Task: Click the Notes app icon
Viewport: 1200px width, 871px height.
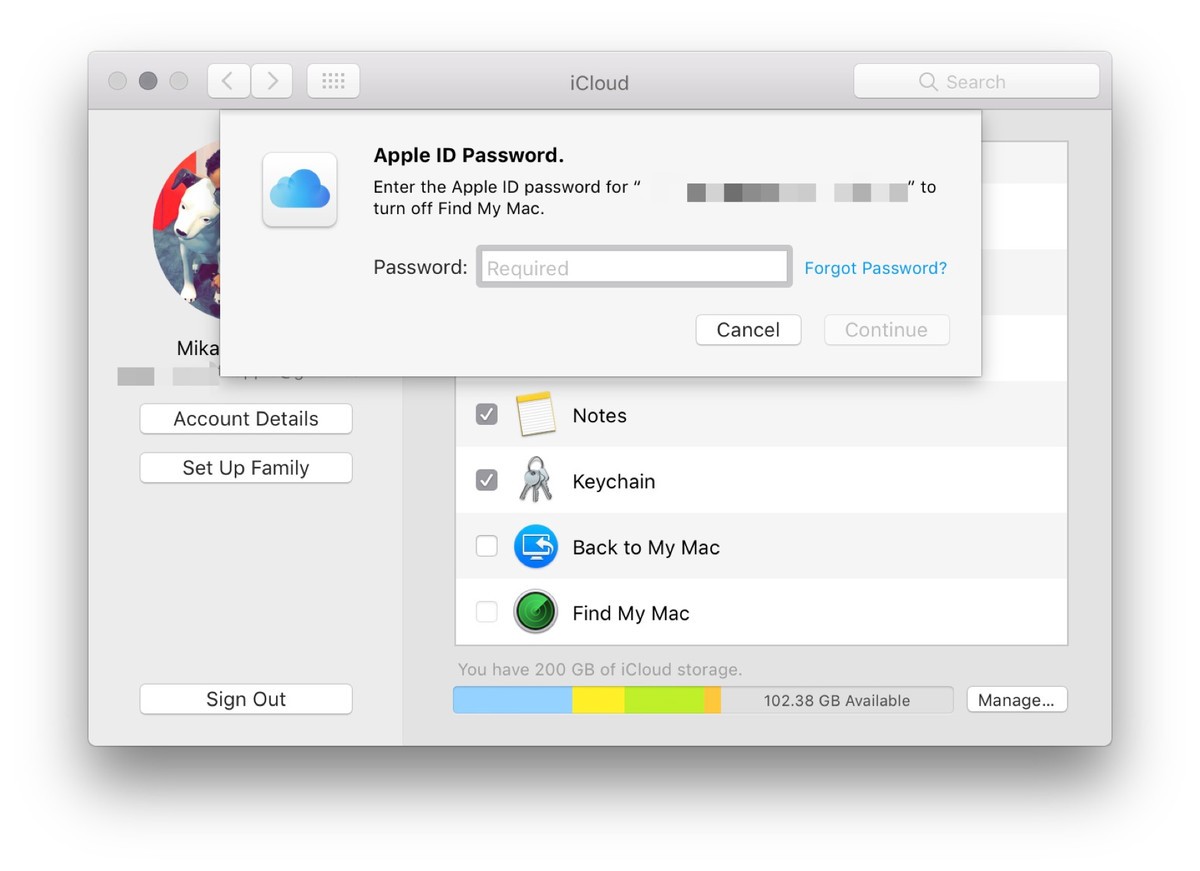Action: (x=535, y=415)
